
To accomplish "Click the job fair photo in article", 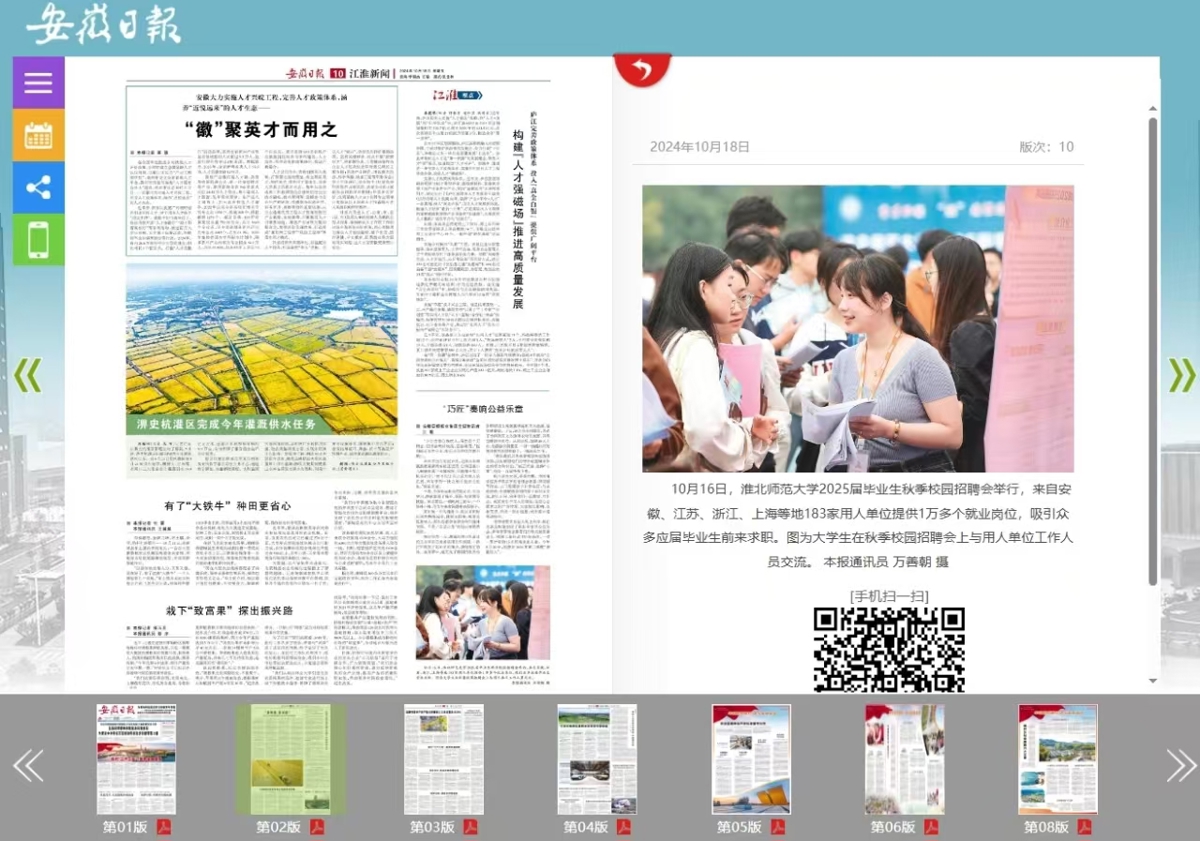I will 857,328.
